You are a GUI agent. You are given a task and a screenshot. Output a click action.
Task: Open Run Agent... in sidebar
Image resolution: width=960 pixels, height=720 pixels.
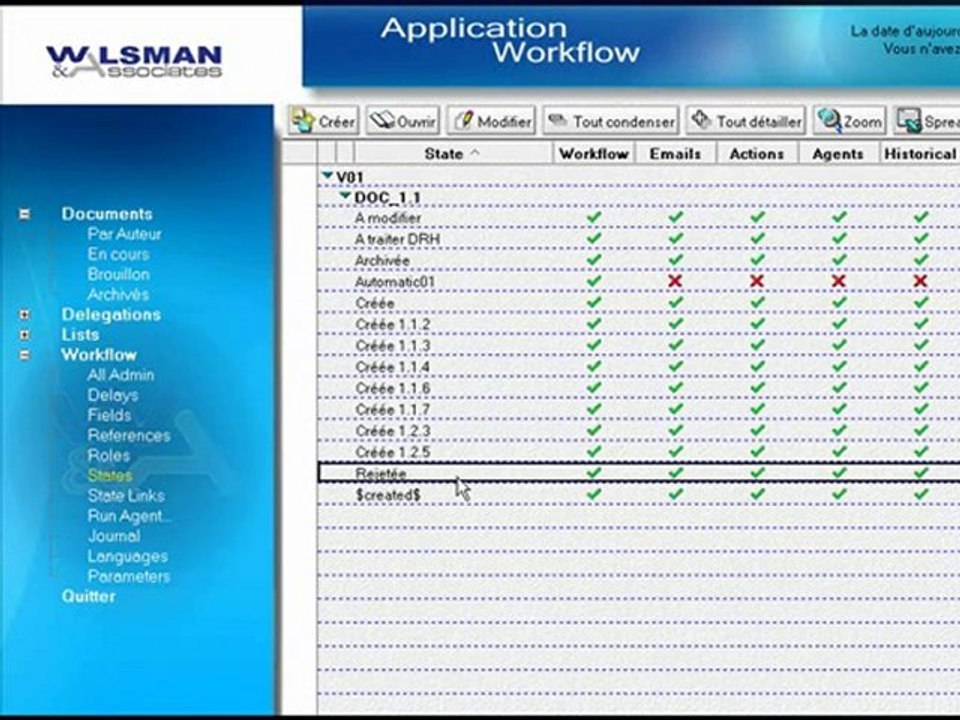pyautogui.click(x=129, y=516)
